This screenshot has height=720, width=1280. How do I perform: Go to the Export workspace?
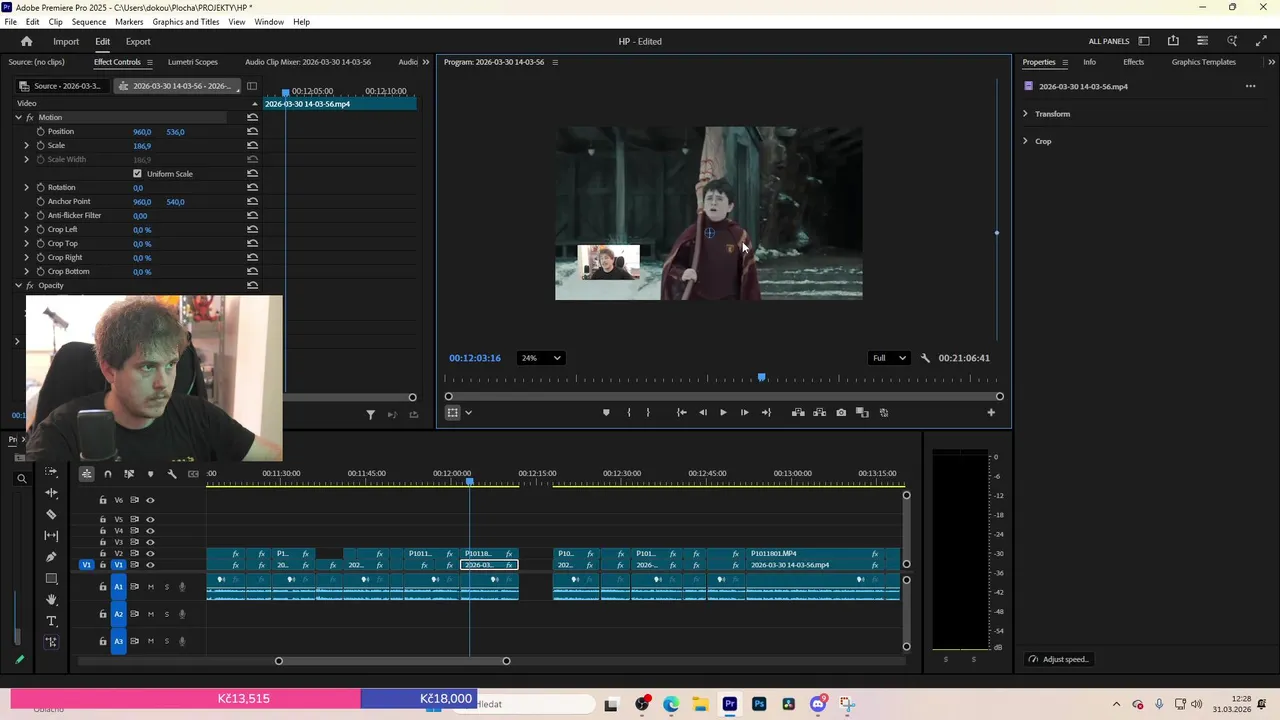click(x=138, y=41)
